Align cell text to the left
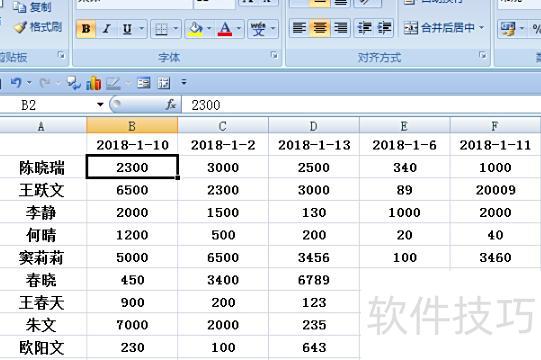541x360 pixels. tap(299, 28)
